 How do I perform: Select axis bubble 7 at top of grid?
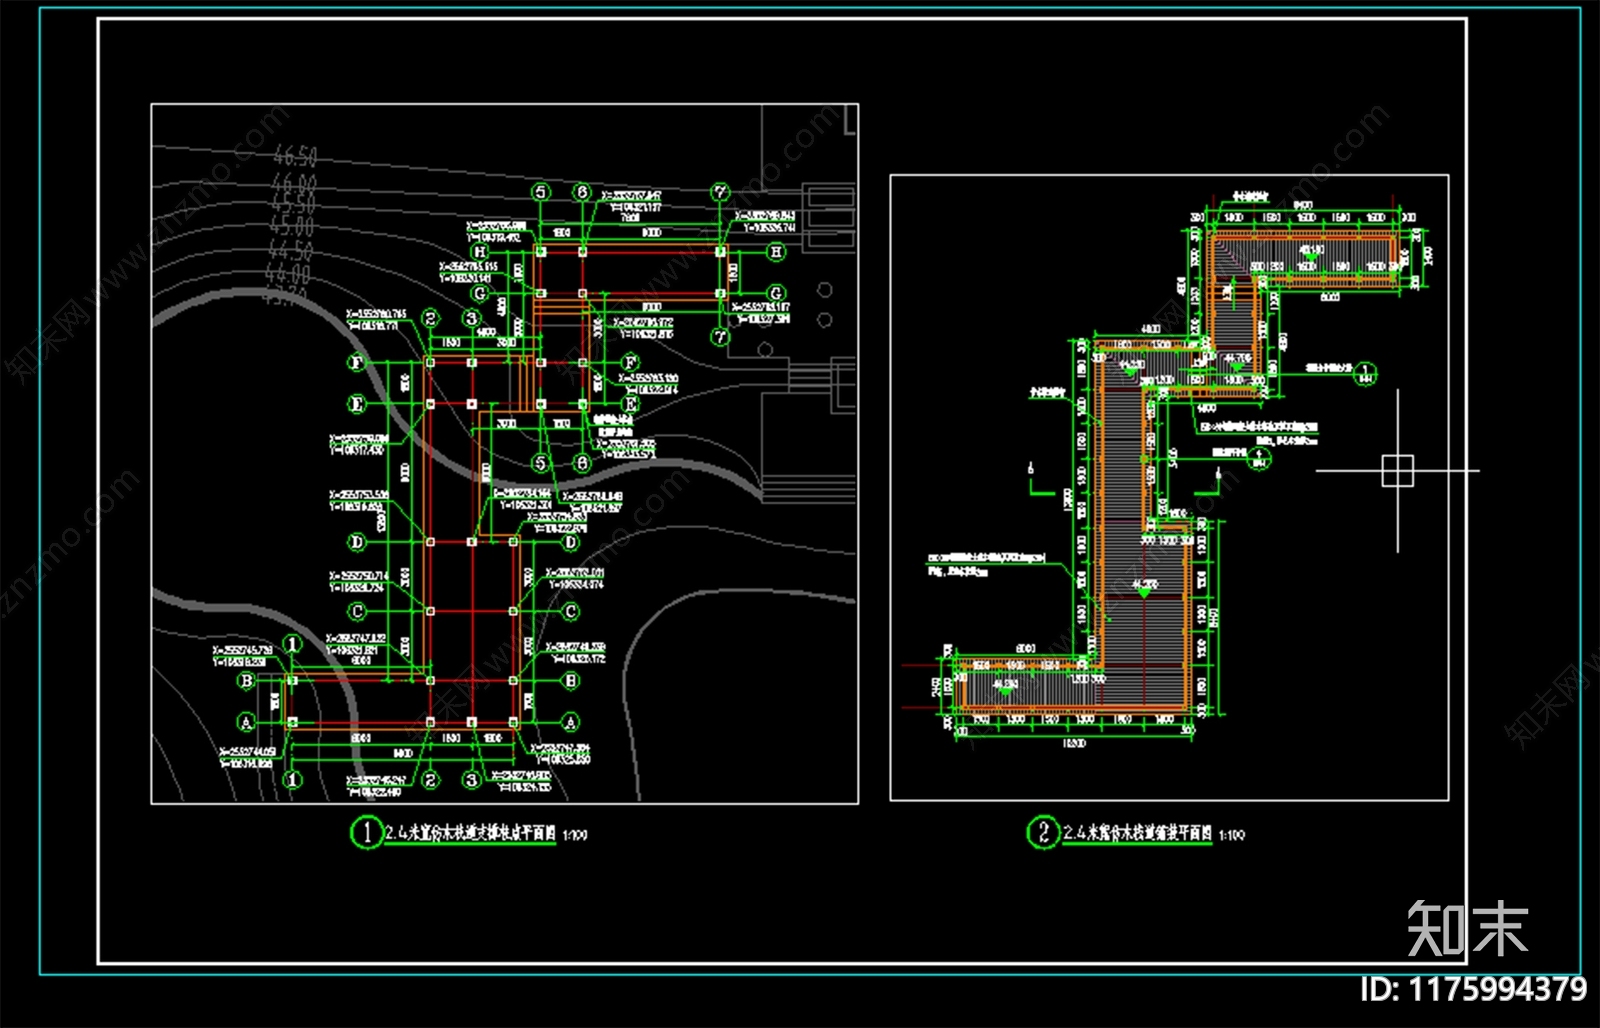721,192
